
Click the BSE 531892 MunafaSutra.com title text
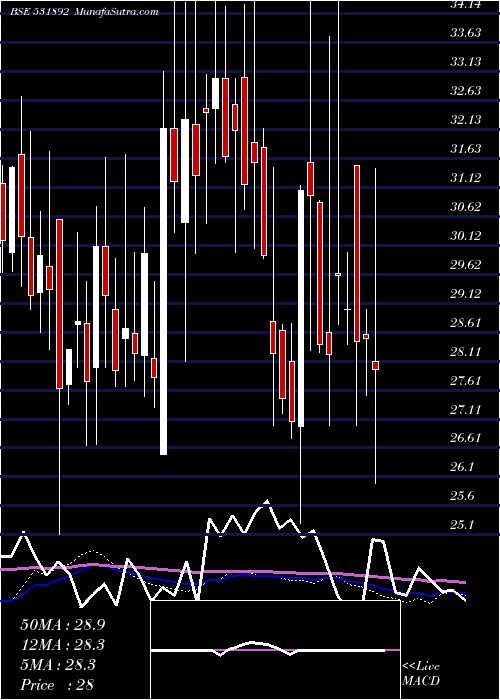(84, 12)
